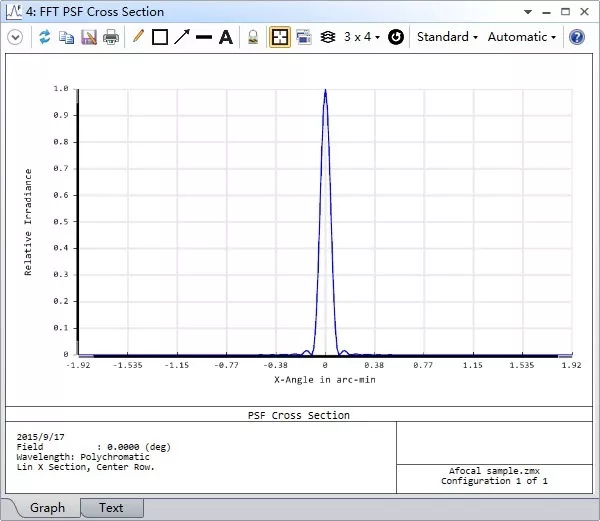Select the line drawing tool

click(x=203, y=37)
